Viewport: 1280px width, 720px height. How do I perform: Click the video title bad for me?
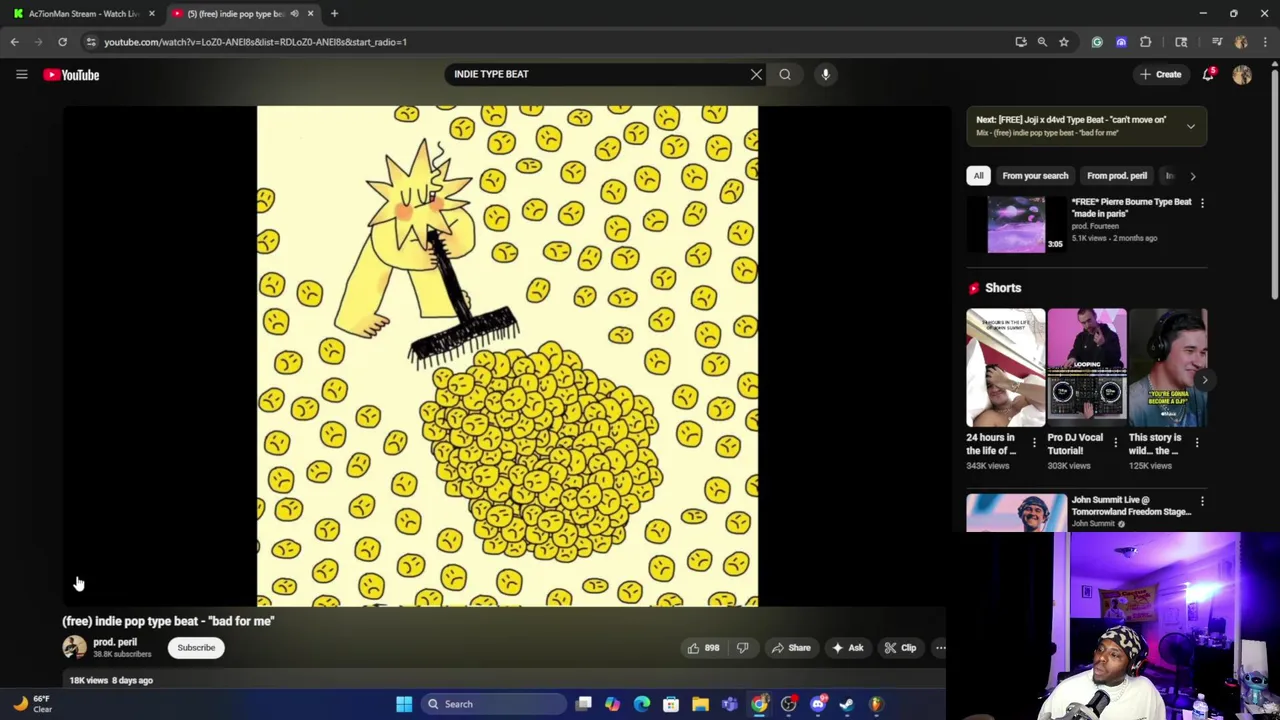pyautogui.click(x=168, y=621)
